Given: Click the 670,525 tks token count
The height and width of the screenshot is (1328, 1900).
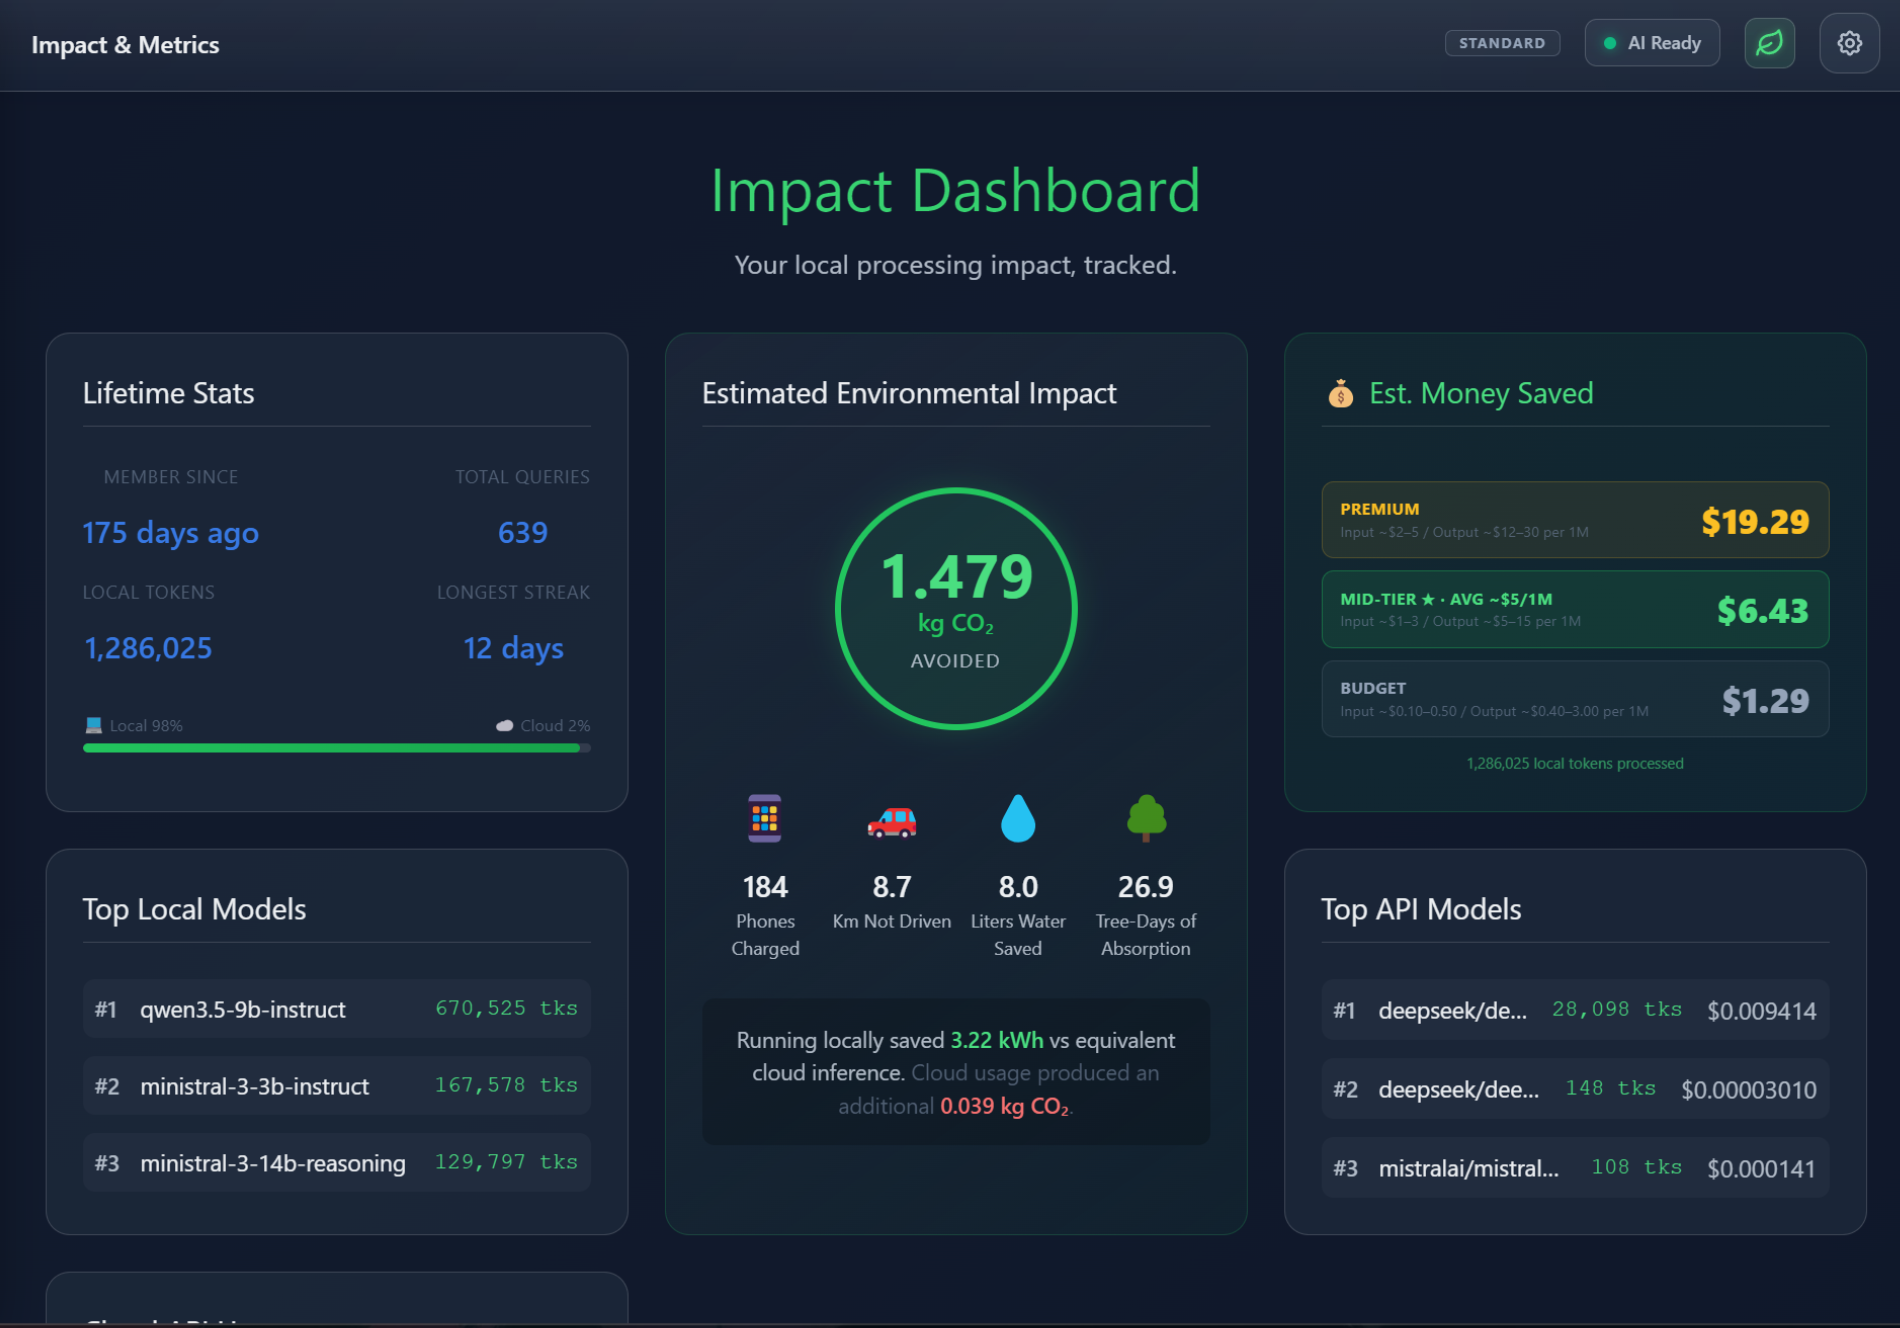Looking at the screenshot, I should point(506,1008).
